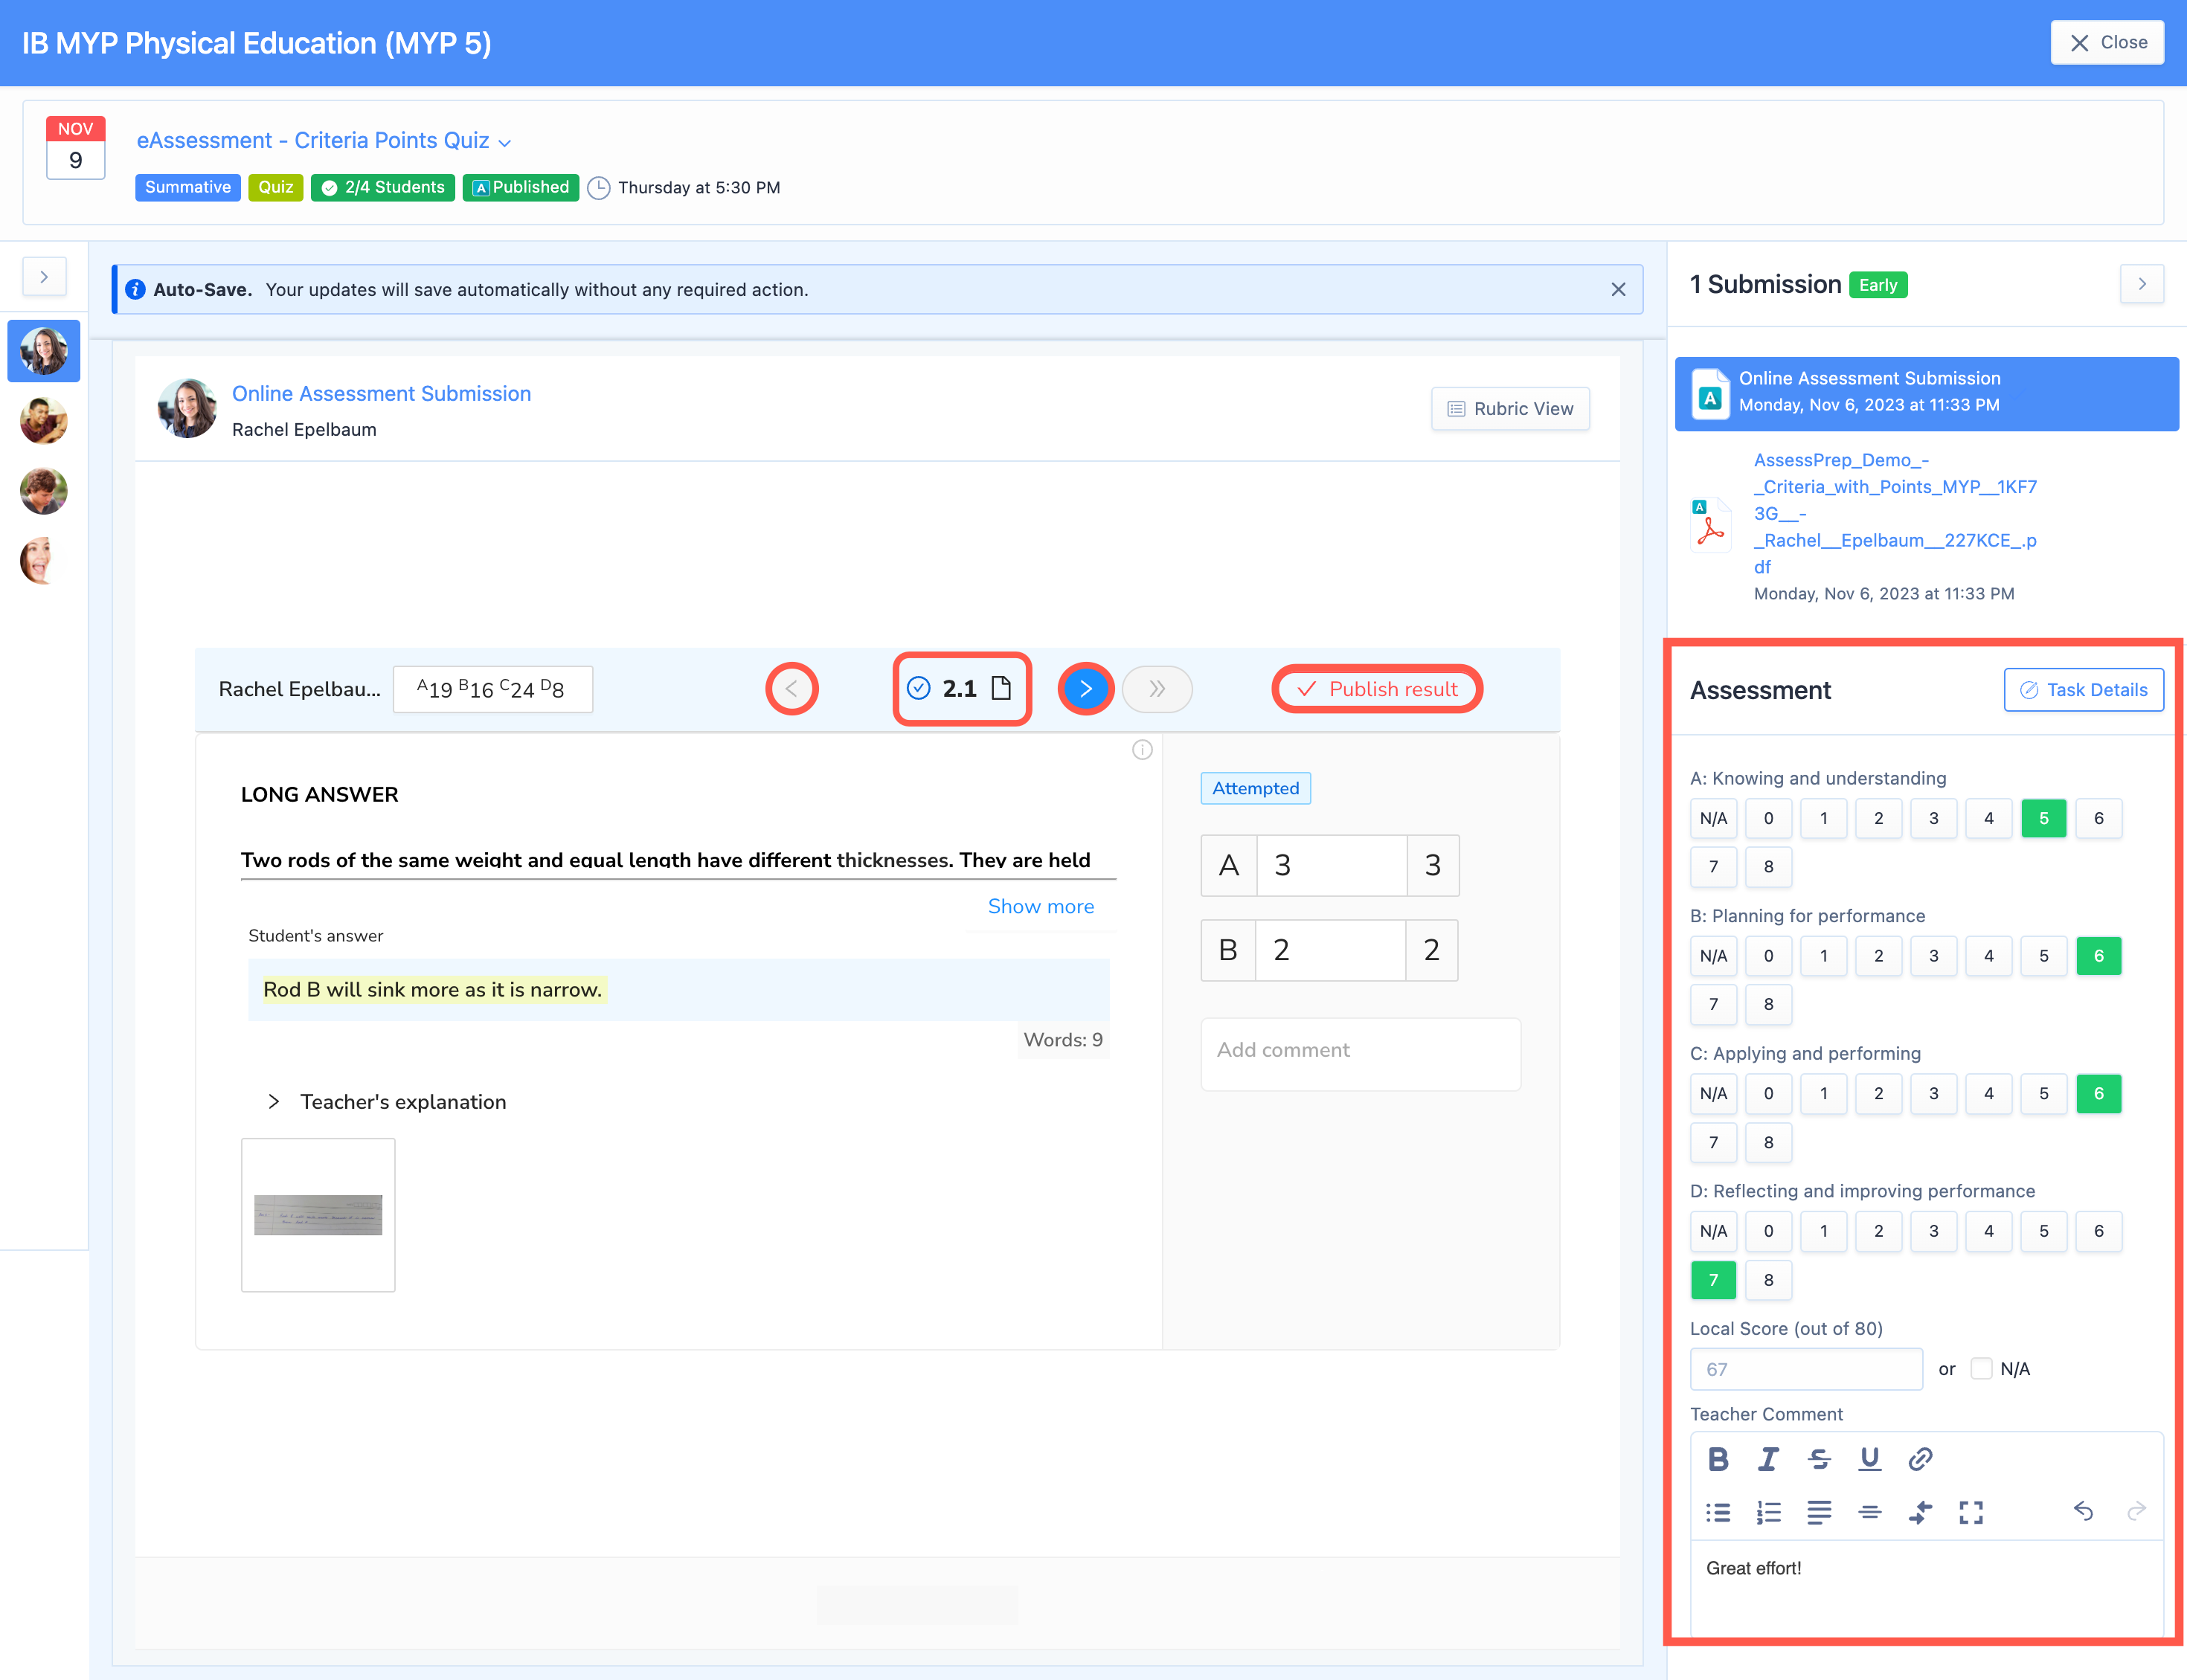Set criterion A Knowing and understanding to N/A
The height and width of the screenshot is (1680, 2187).
click(1713, 818)
